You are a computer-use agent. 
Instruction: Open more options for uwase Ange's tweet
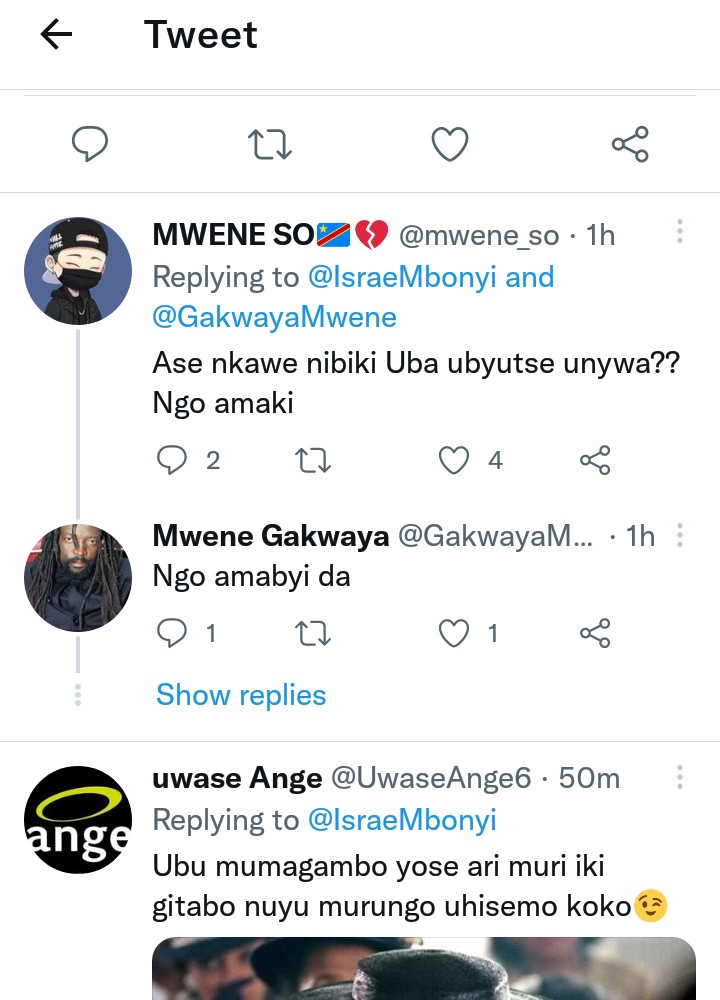click(679, 777)
